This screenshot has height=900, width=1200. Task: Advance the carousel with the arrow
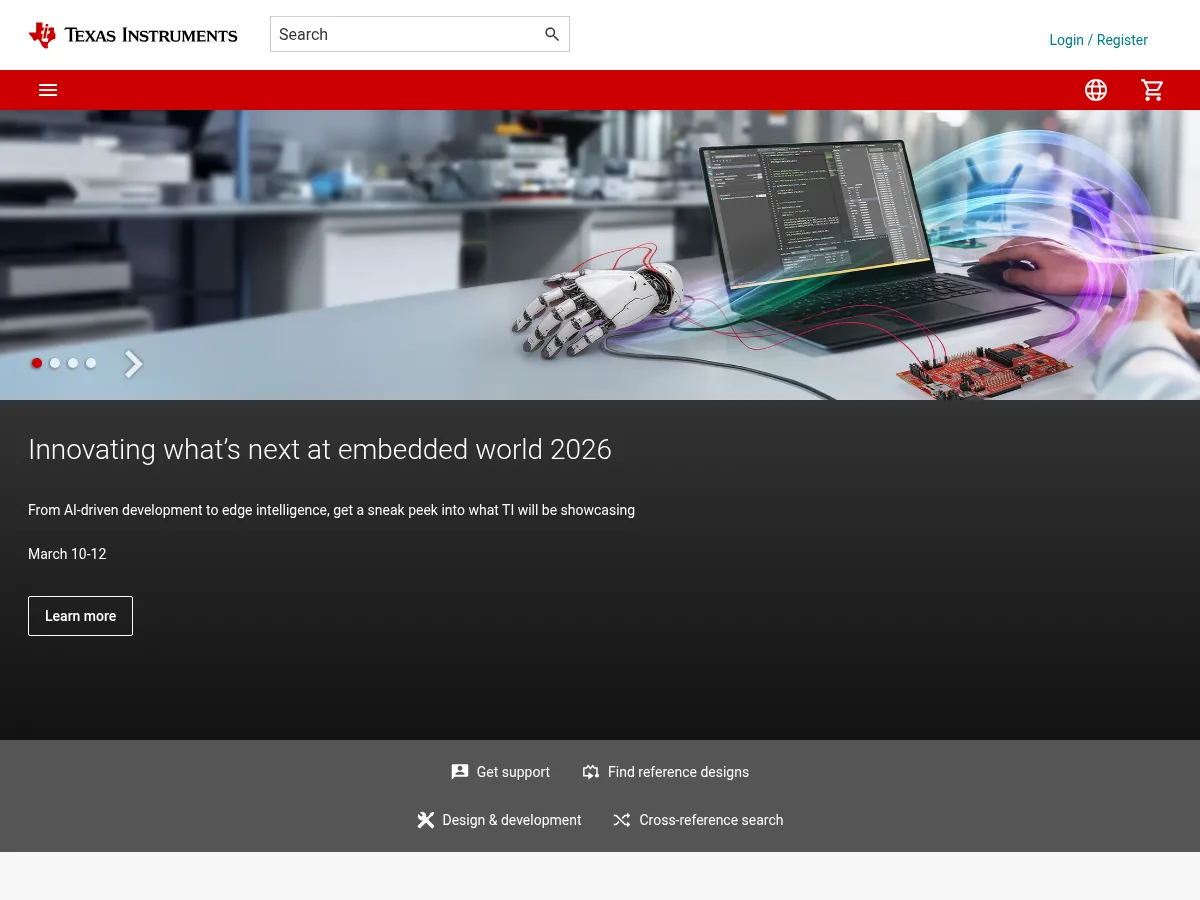pyautogui.click(x=133, y=363)
